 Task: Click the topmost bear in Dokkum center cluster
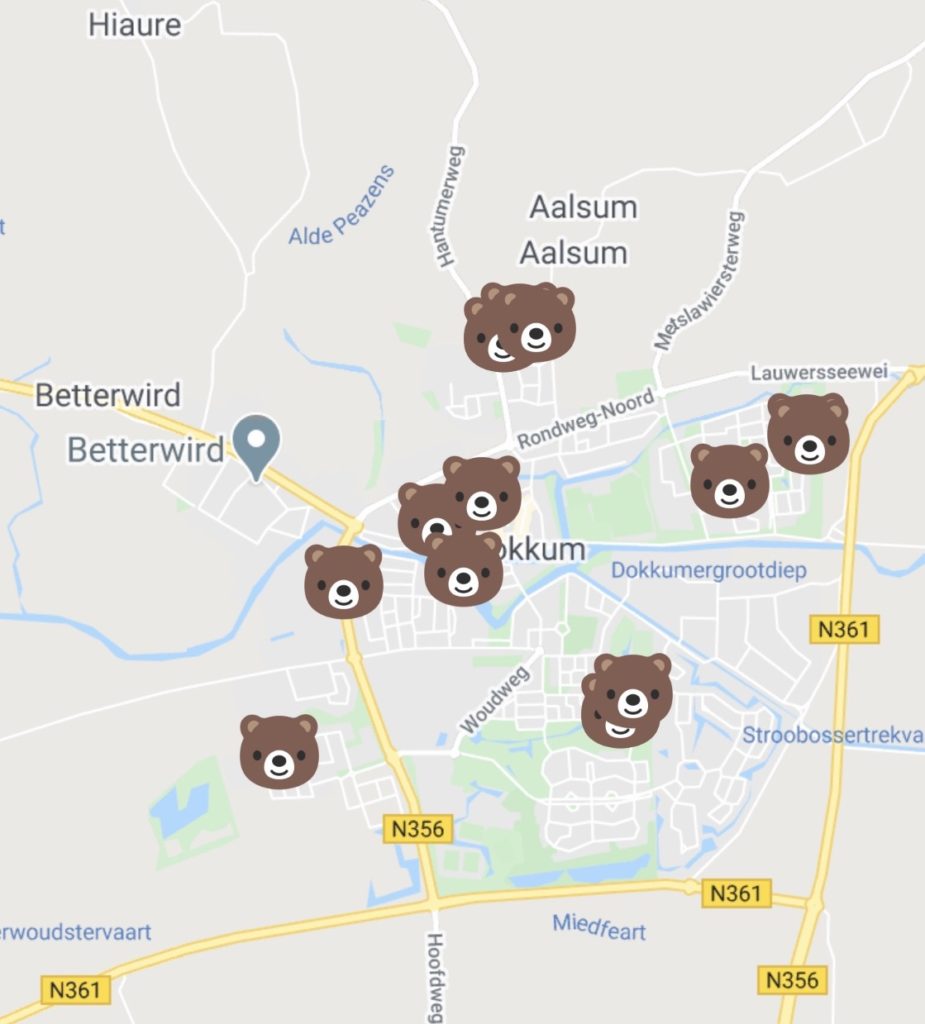[x=481, y=492]
